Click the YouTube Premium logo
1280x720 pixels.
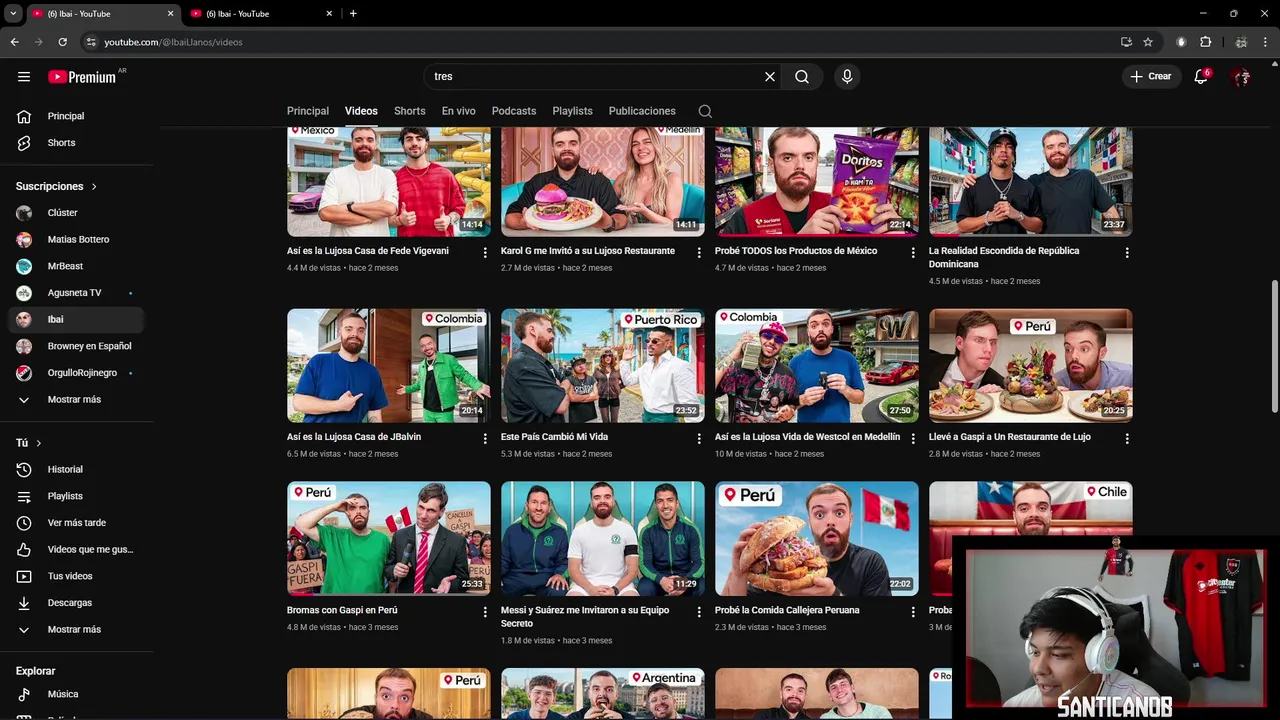pyautogui.click(x=84, y=77)
